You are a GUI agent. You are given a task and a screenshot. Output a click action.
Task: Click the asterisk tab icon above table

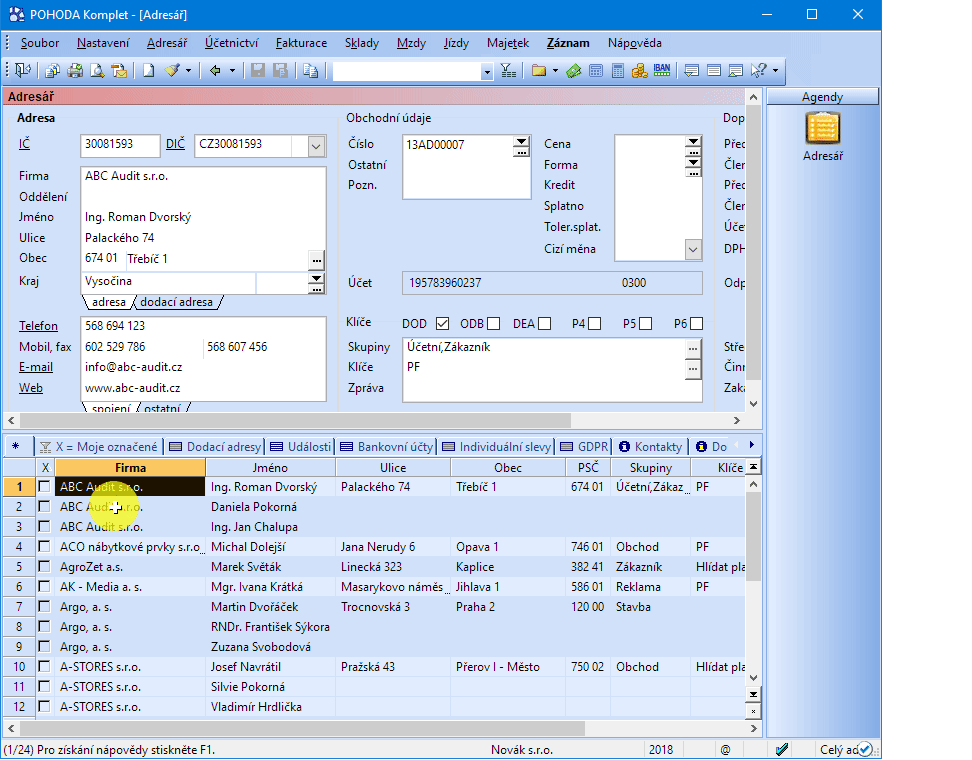(15, 446)
